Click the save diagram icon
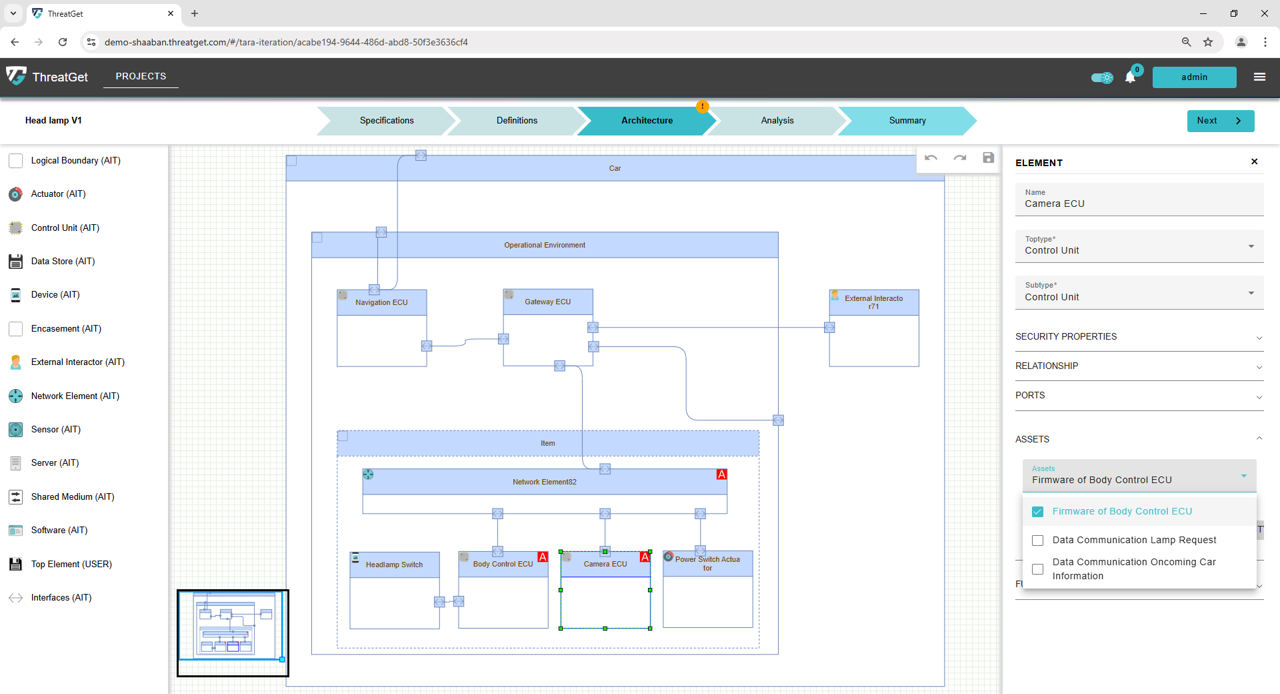This screenshot has height=694, width=1280. [988, 158]
